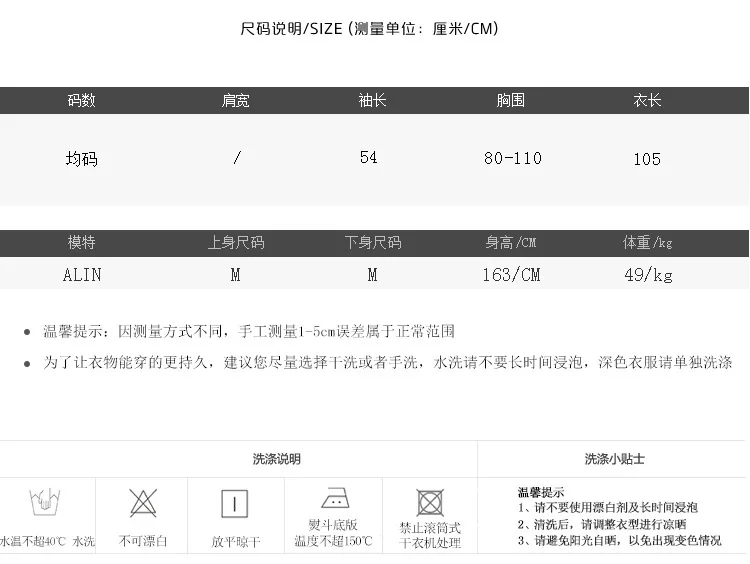Click the iron temperature icon
Image resolution: width=750 pixels, height=564 pixels.
(x=335, y=498)
